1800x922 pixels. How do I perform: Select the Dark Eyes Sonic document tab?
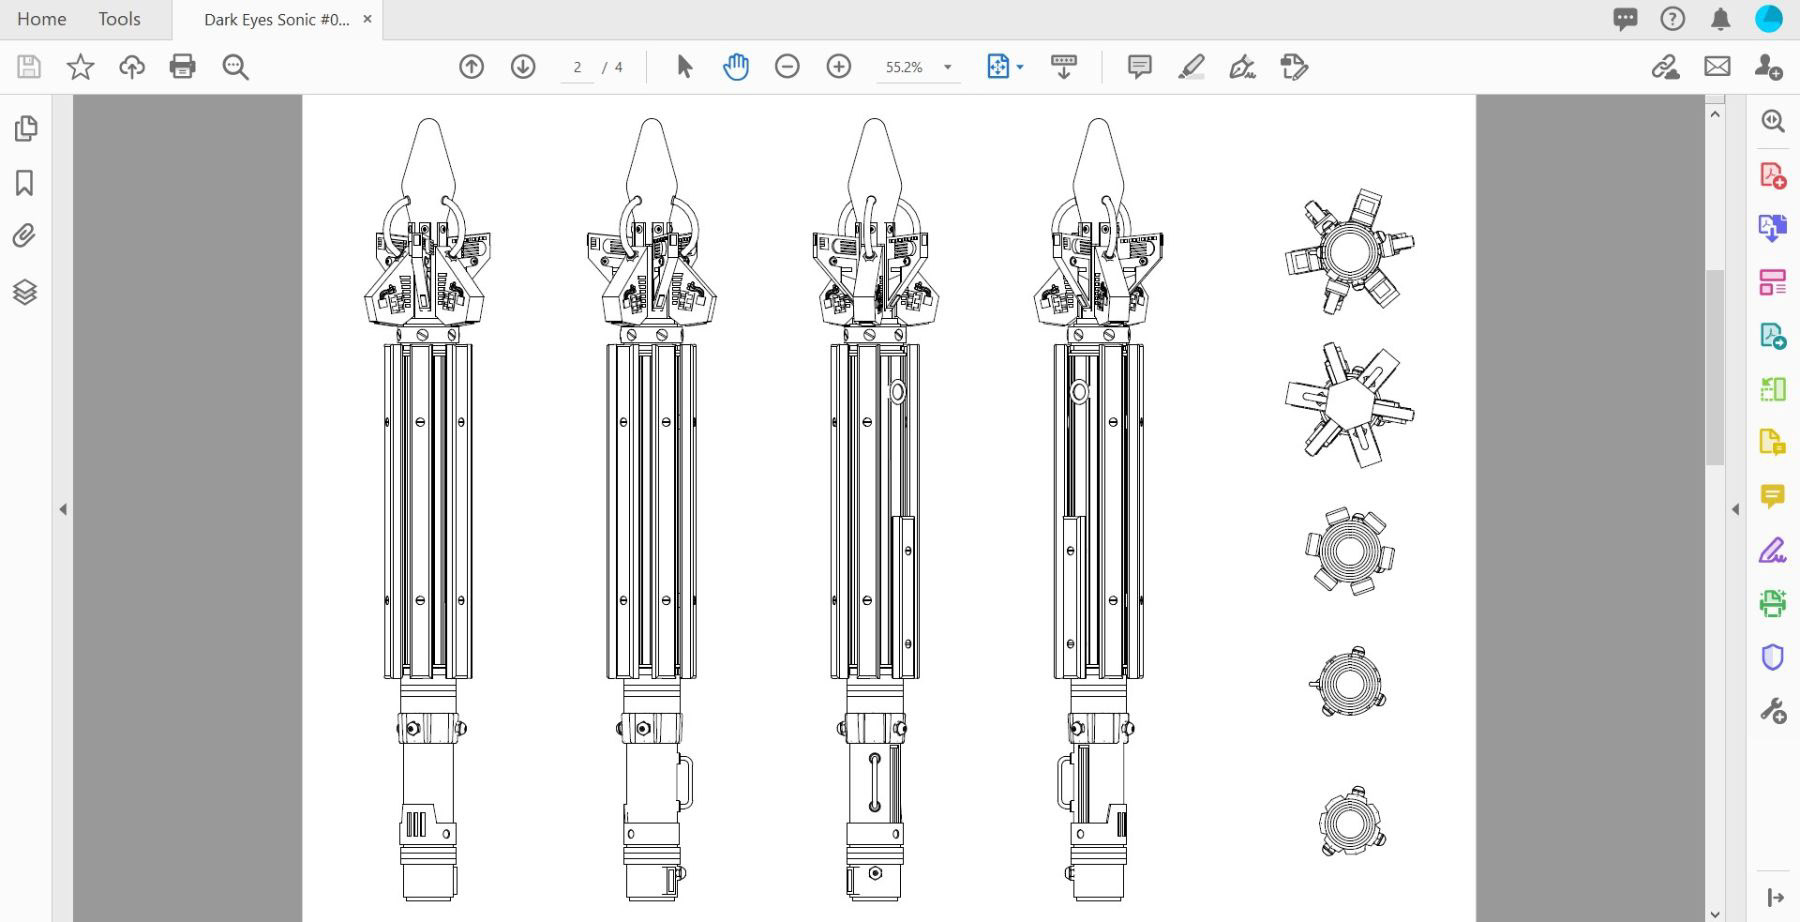pos(276,19)
